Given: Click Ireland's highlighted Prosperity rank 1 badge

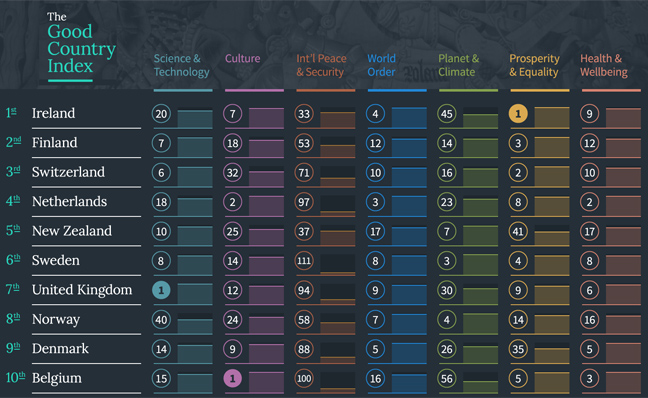Looking at the screenshot, I should [518, 114].
